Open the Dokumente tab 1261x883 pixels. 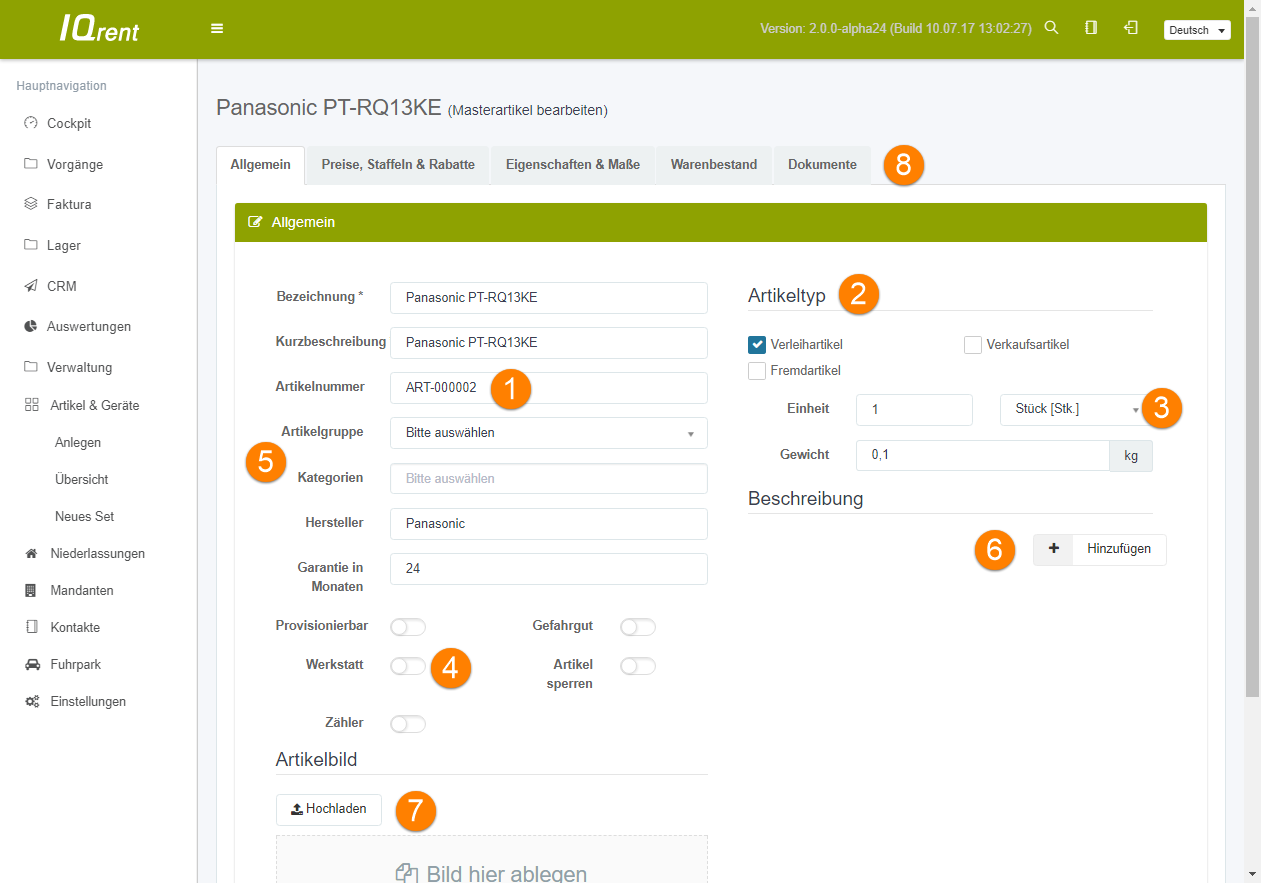(822, 165)
